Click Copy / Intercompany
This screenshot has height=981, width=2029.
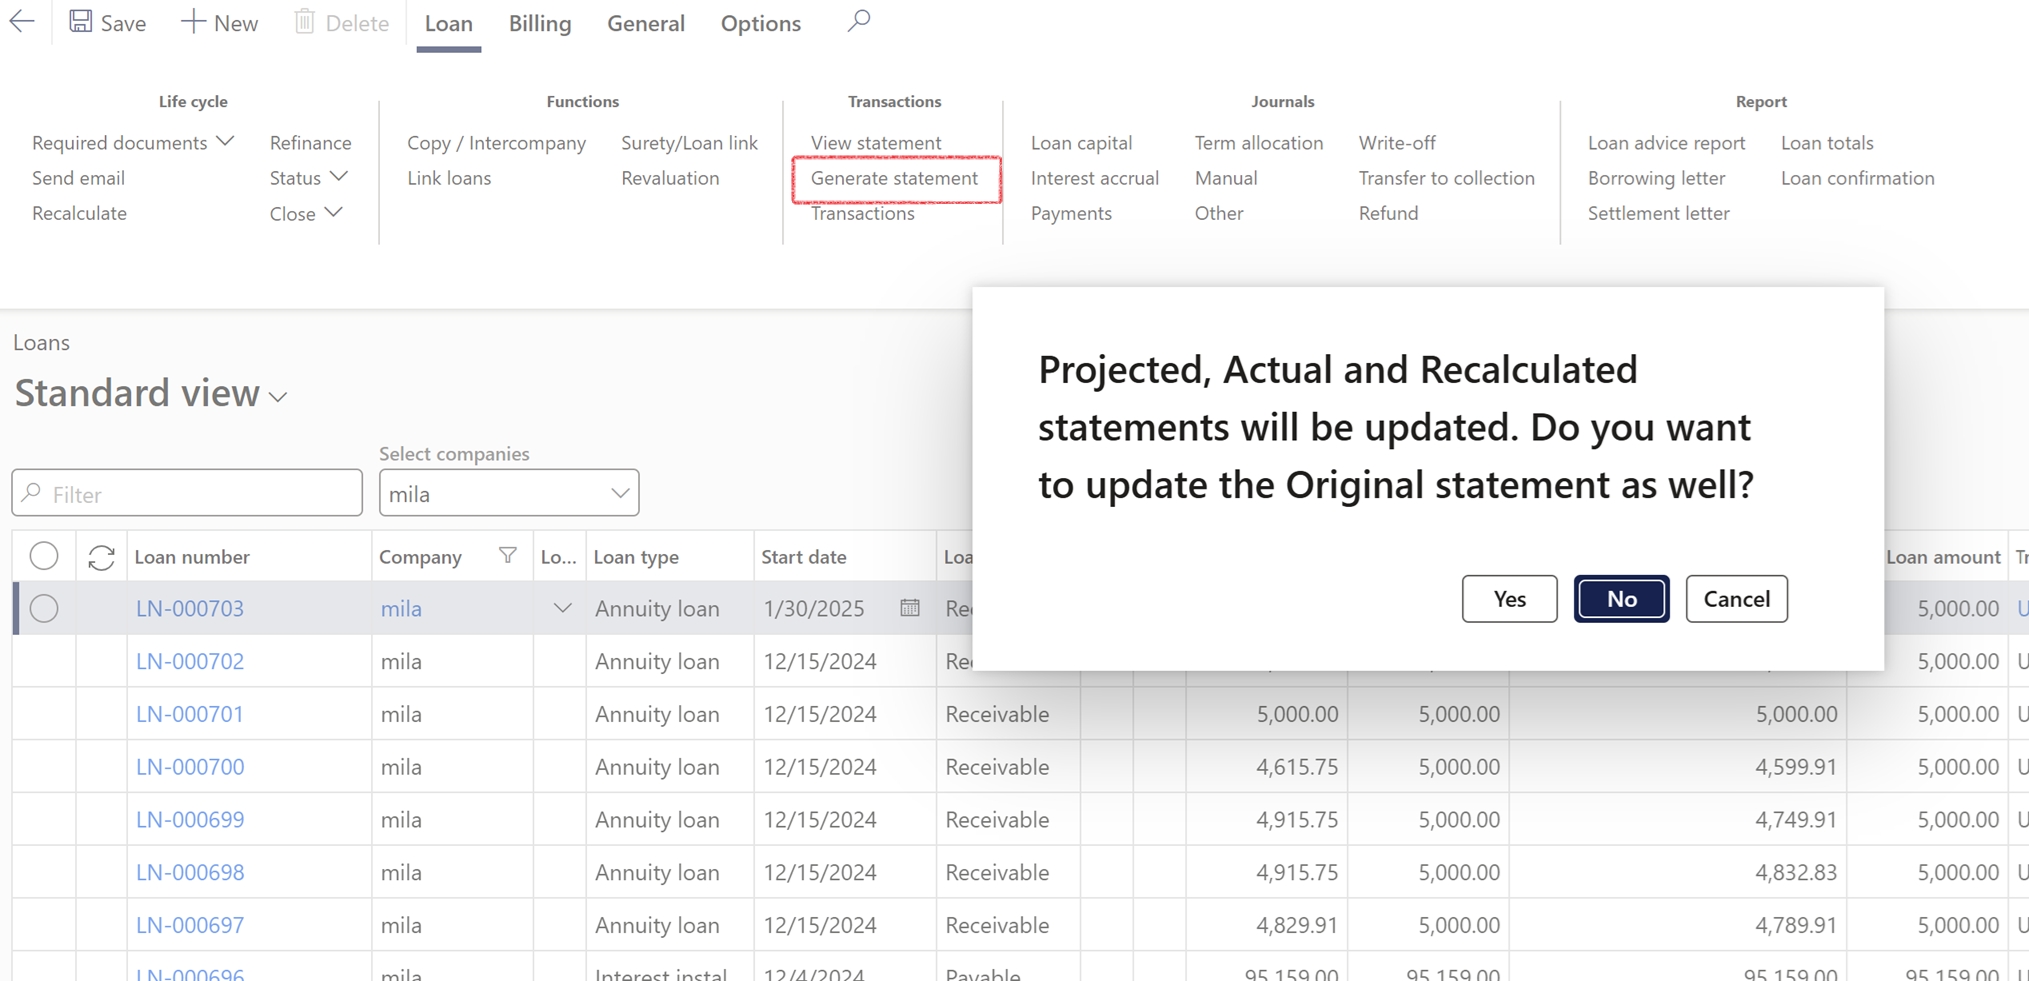click(496, 143)
